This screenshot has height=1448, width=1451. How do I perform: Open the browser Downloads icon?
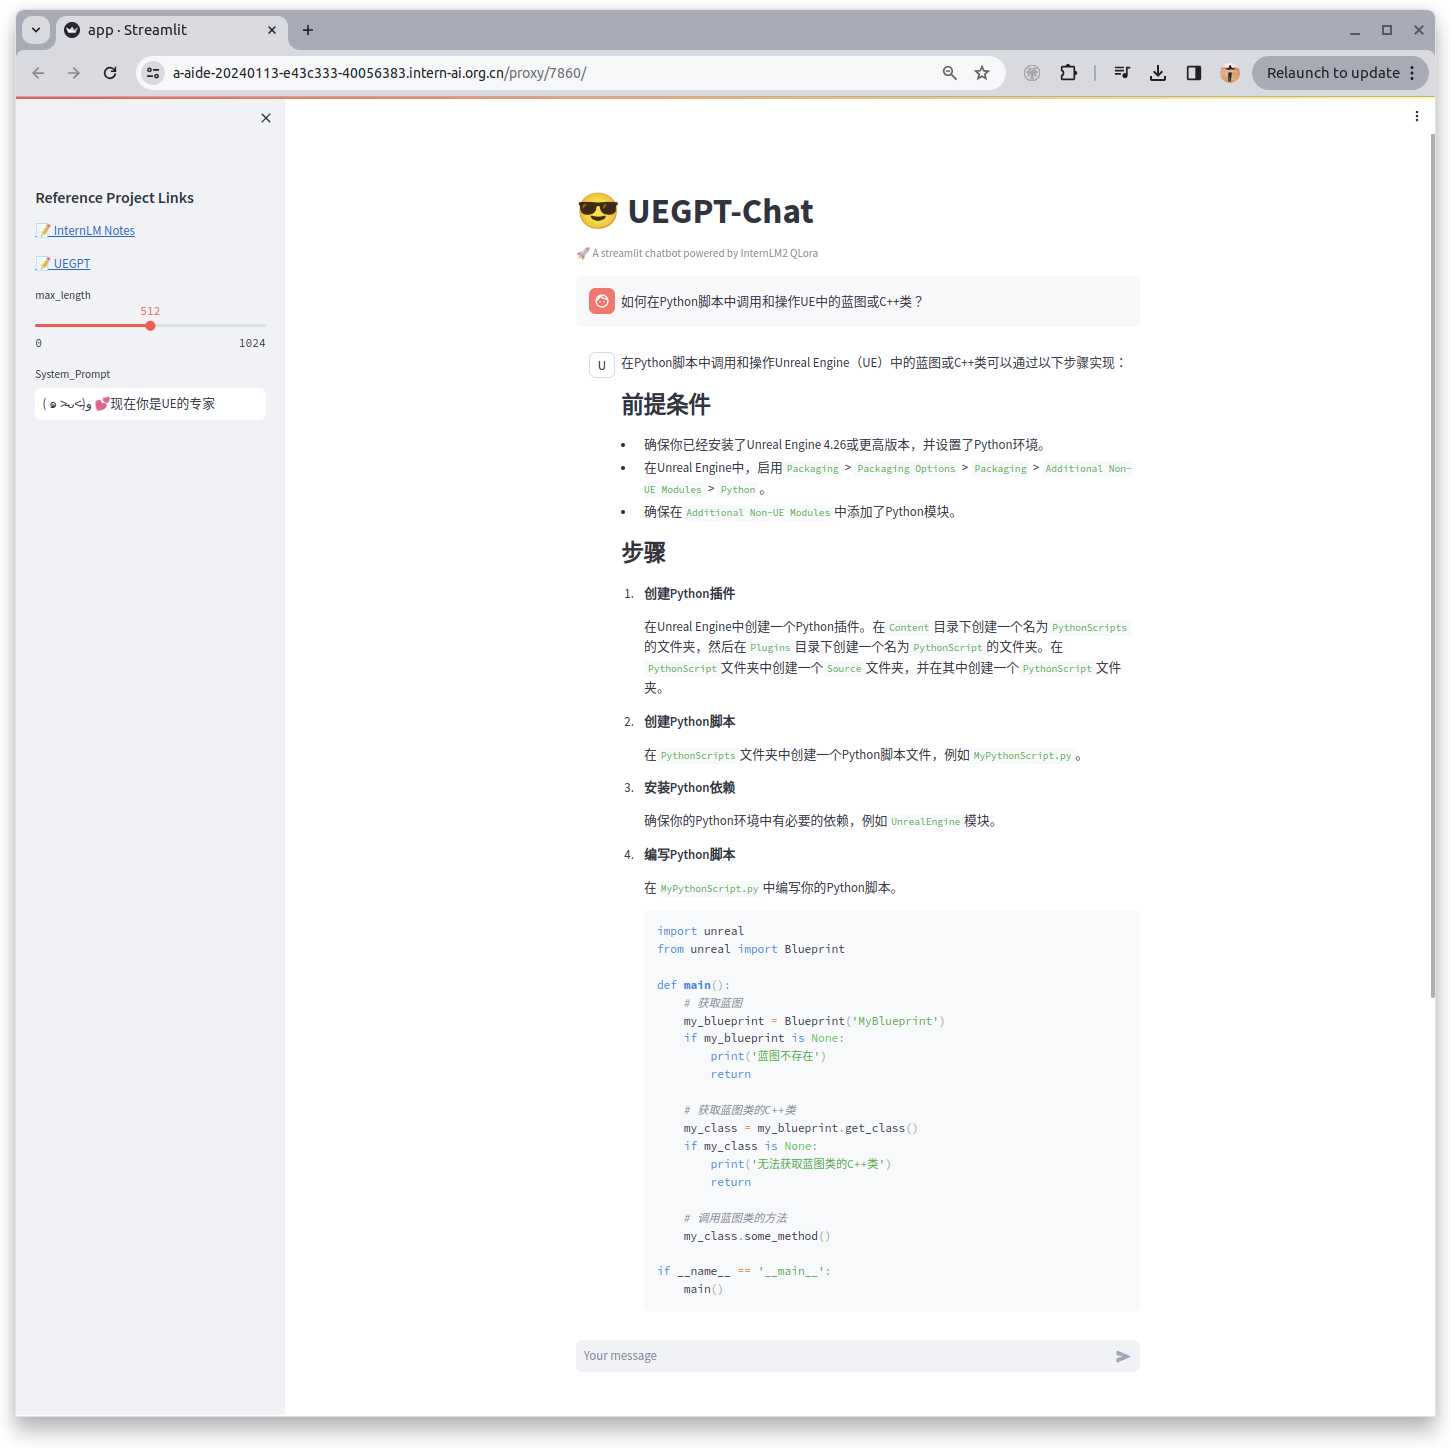point(1158,73)
